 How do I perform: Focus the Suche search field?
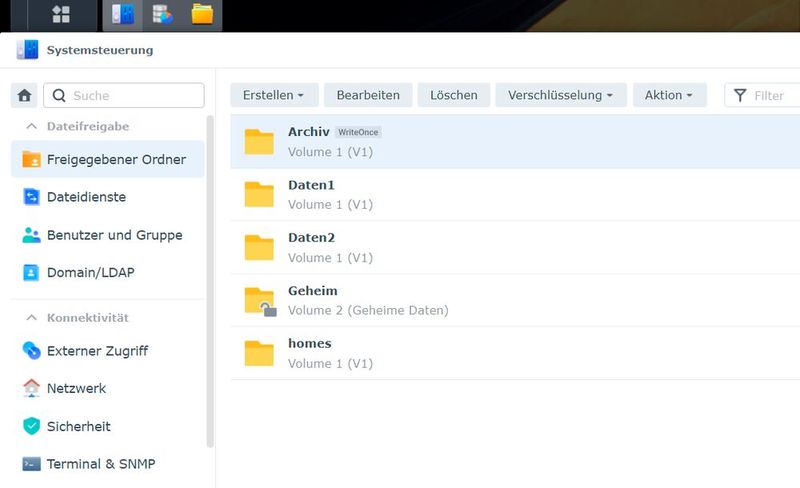coord(124,95)
